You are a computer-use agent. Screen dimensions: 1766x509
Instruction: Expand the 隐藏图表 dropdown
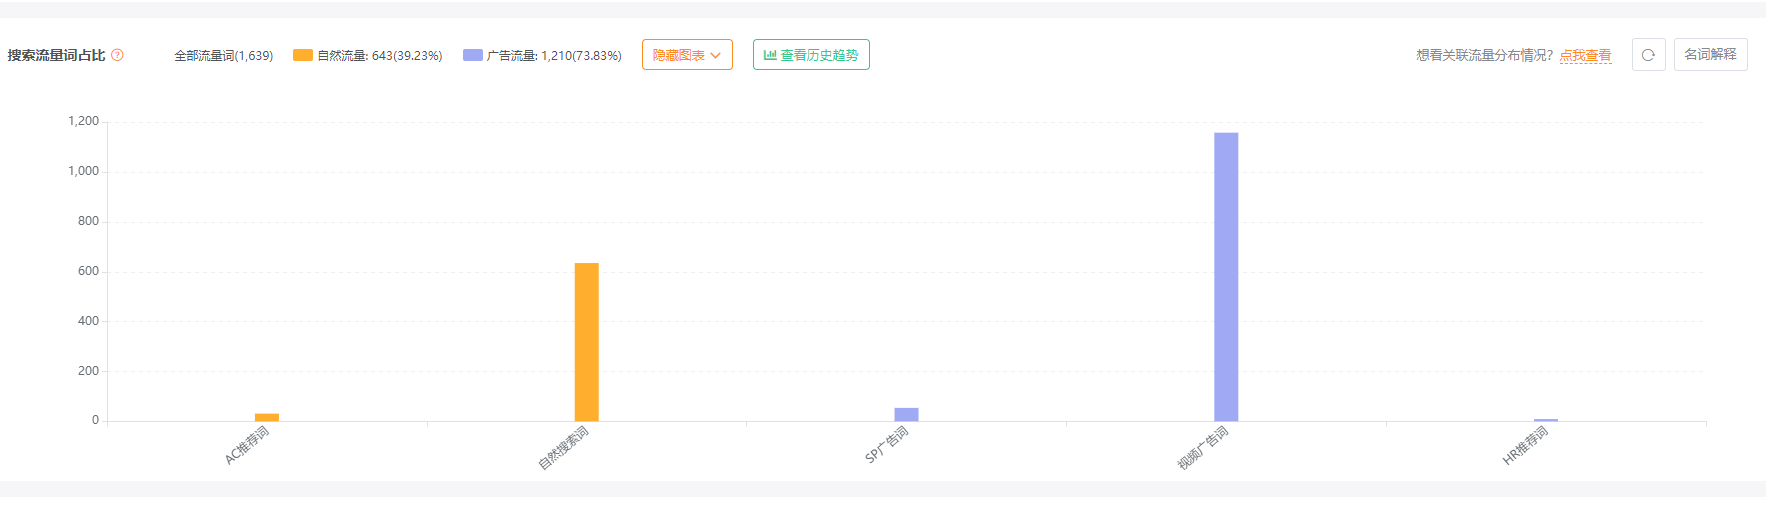click(687, 55)
